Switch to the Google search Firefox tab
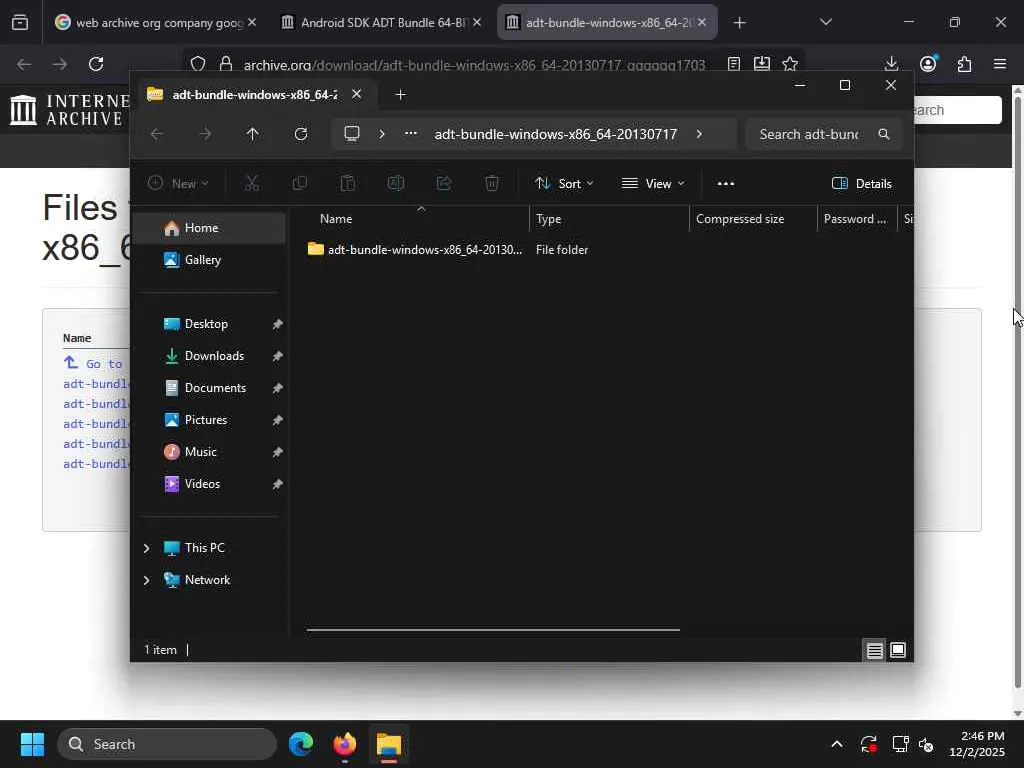 point(153,22)
